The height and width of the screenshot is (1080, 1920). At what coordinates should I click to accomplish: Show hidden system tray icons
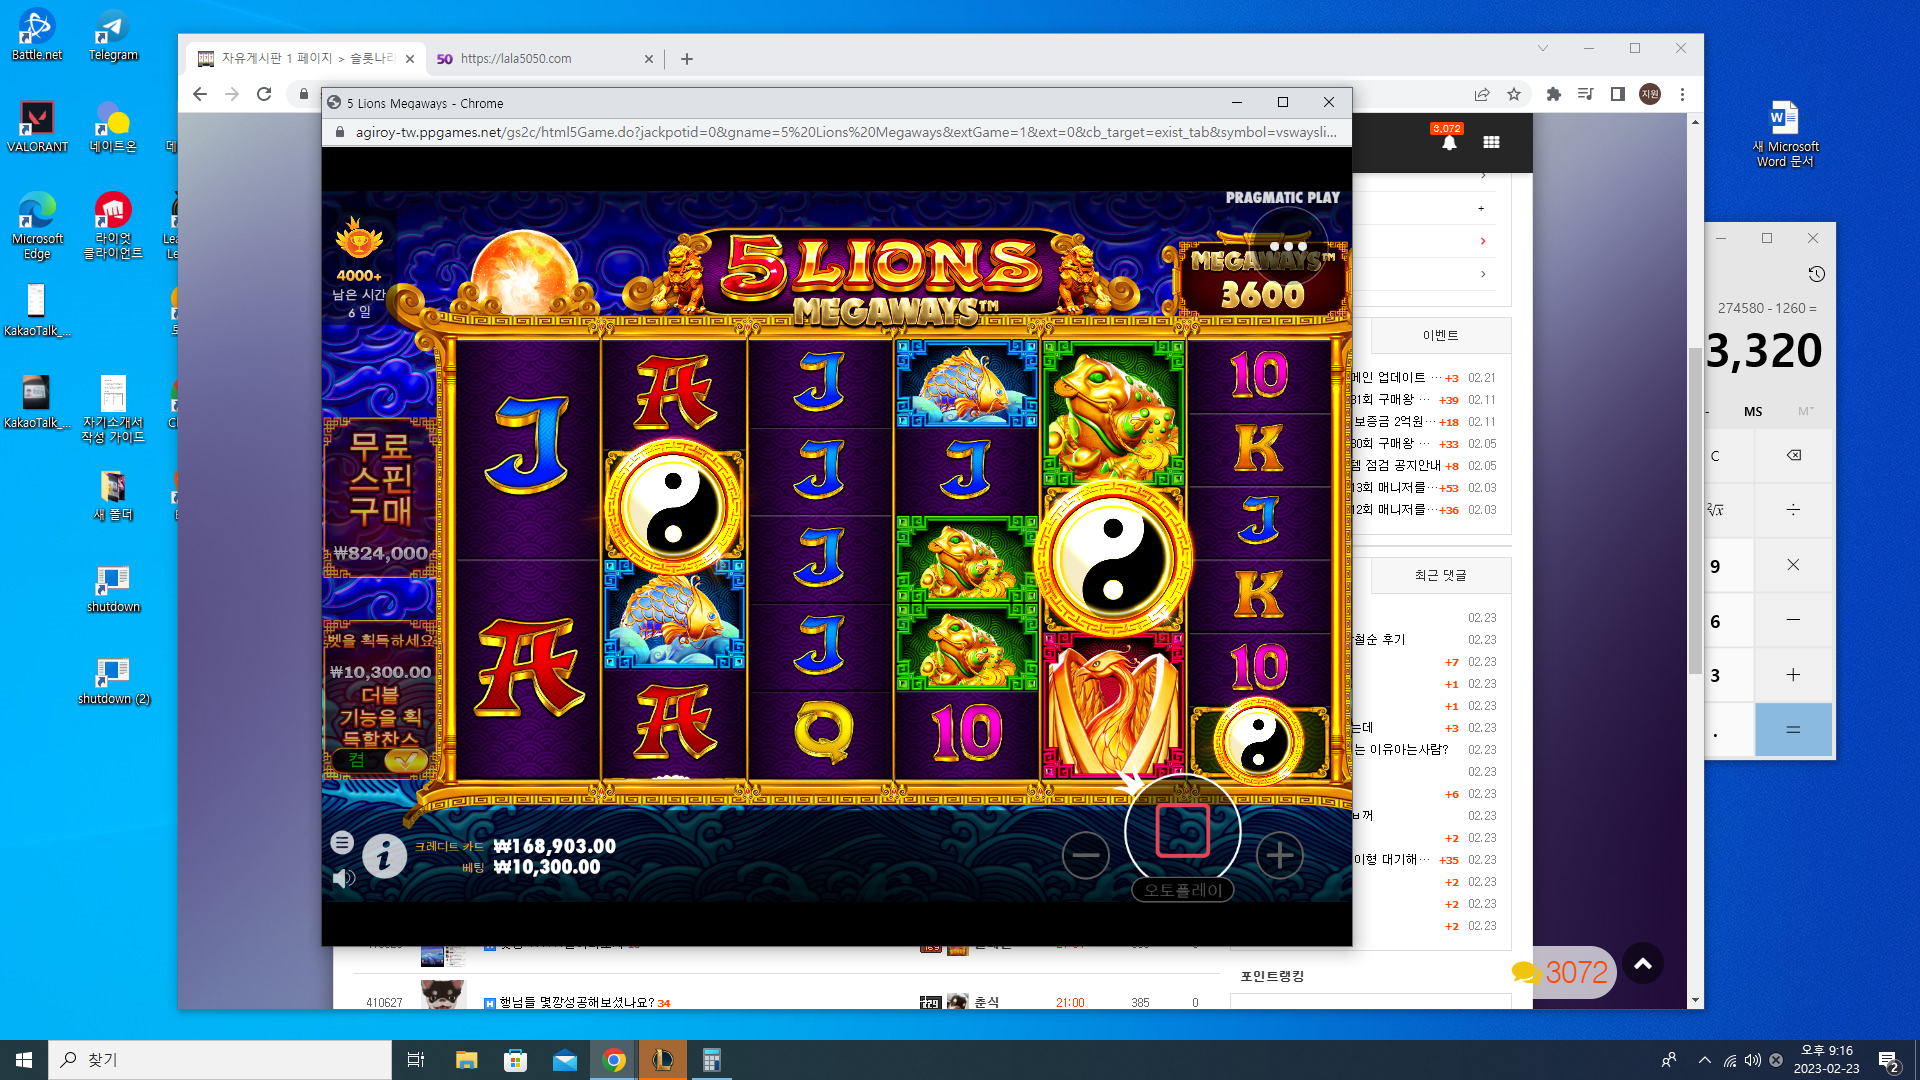(x=1705, y=1060)
